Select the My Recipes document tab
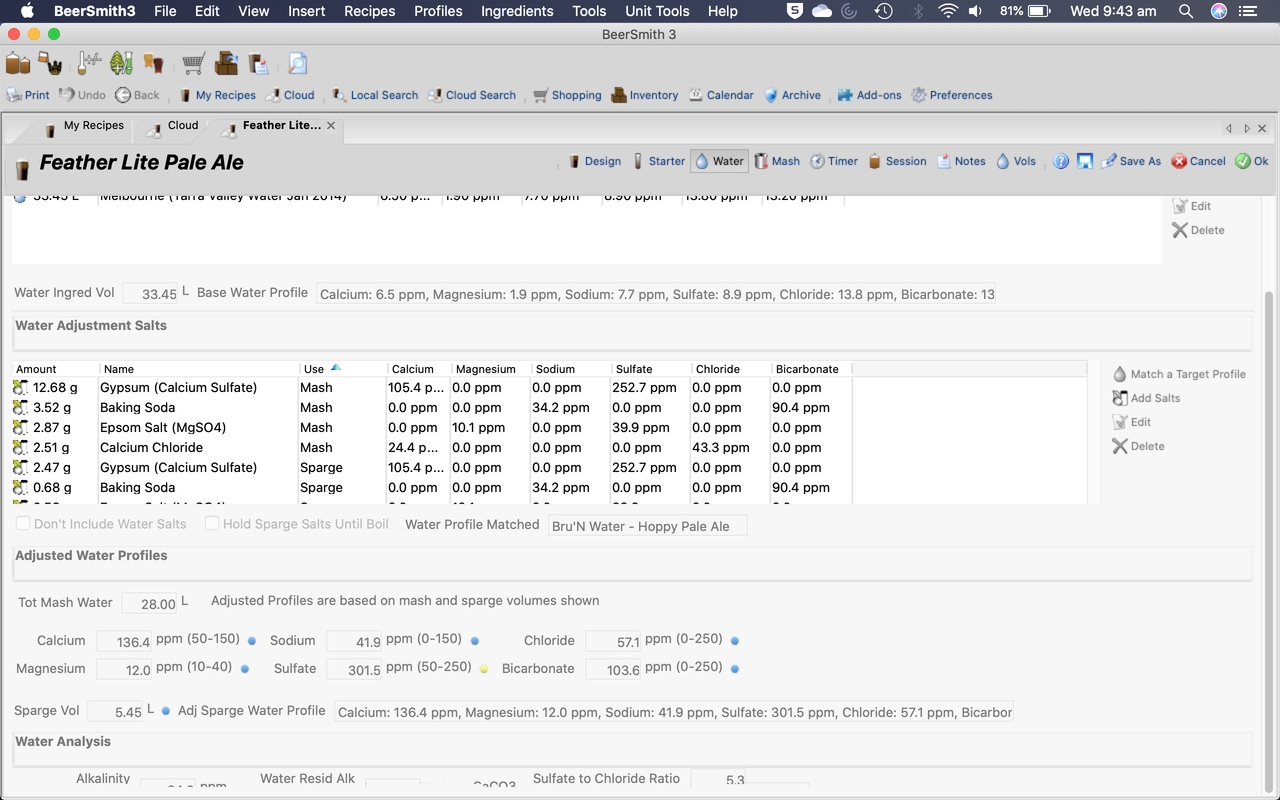This screenshot has width=1280, height=800. coord(83,126)
